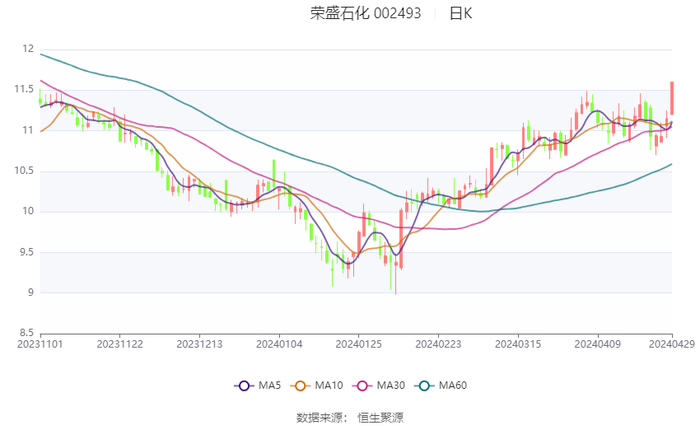Select the 日K period label
Viewport: 700px width, 426px height.
[460, 14]
